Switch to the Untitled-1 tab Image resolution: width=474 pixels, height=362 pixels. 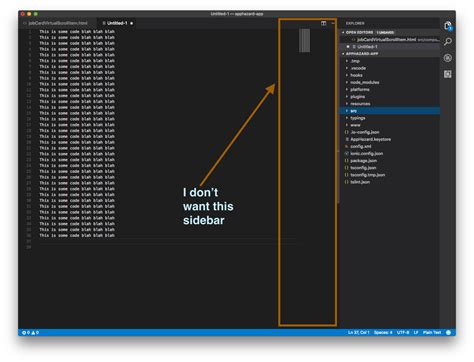117,23
